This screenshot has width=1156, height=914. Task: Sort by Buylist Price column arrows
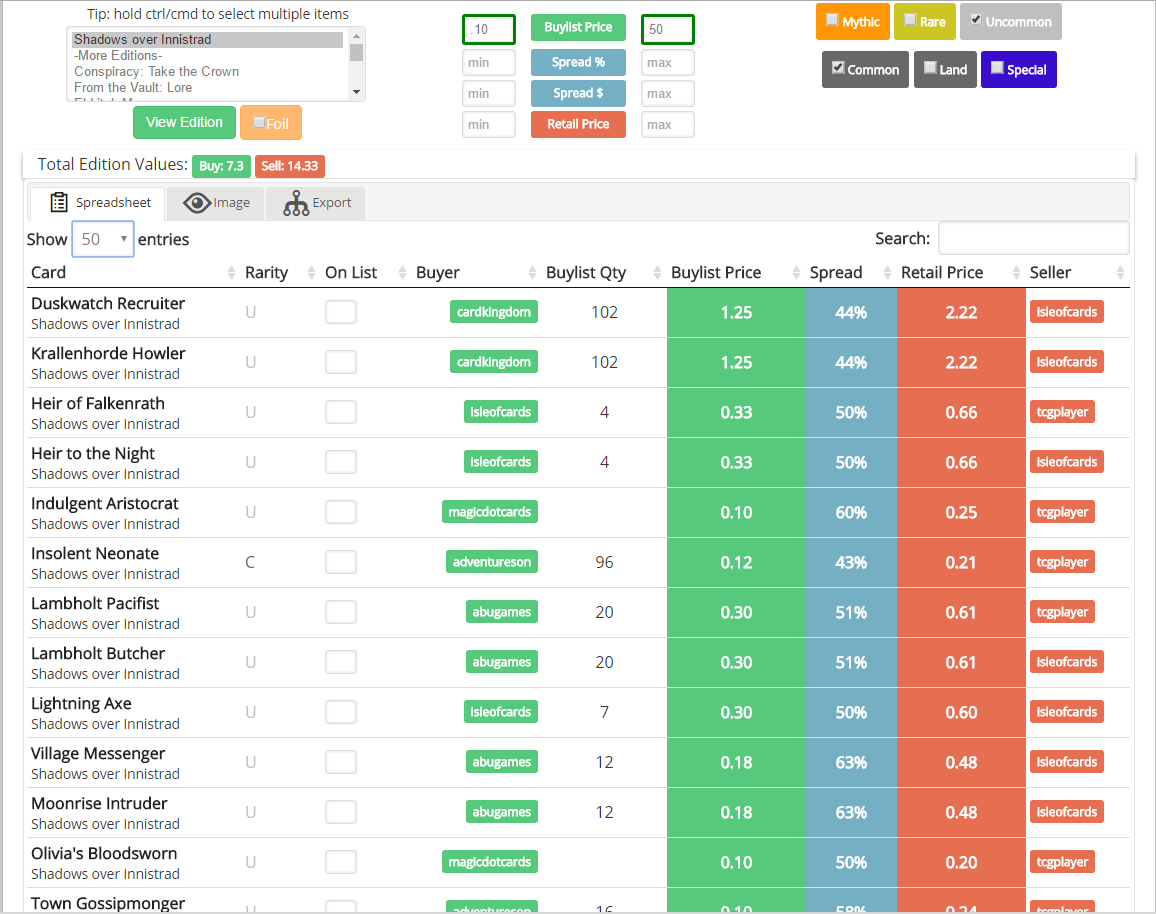point(797,273)
